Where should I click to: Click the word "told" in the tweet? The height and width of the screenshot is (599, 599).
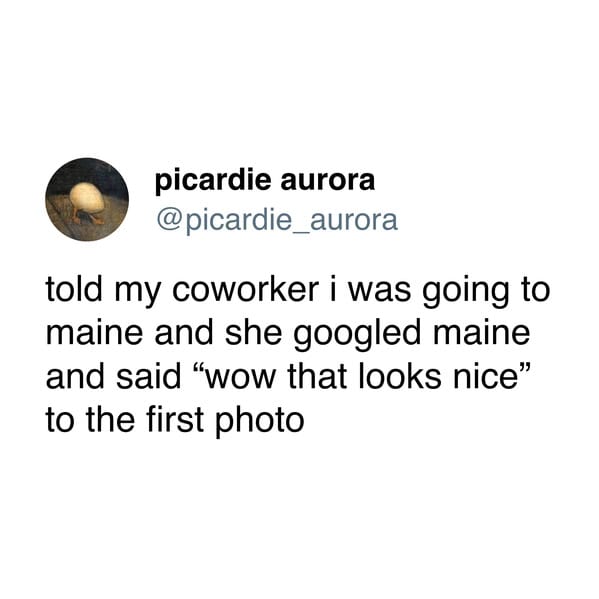[x=74, y=289]
